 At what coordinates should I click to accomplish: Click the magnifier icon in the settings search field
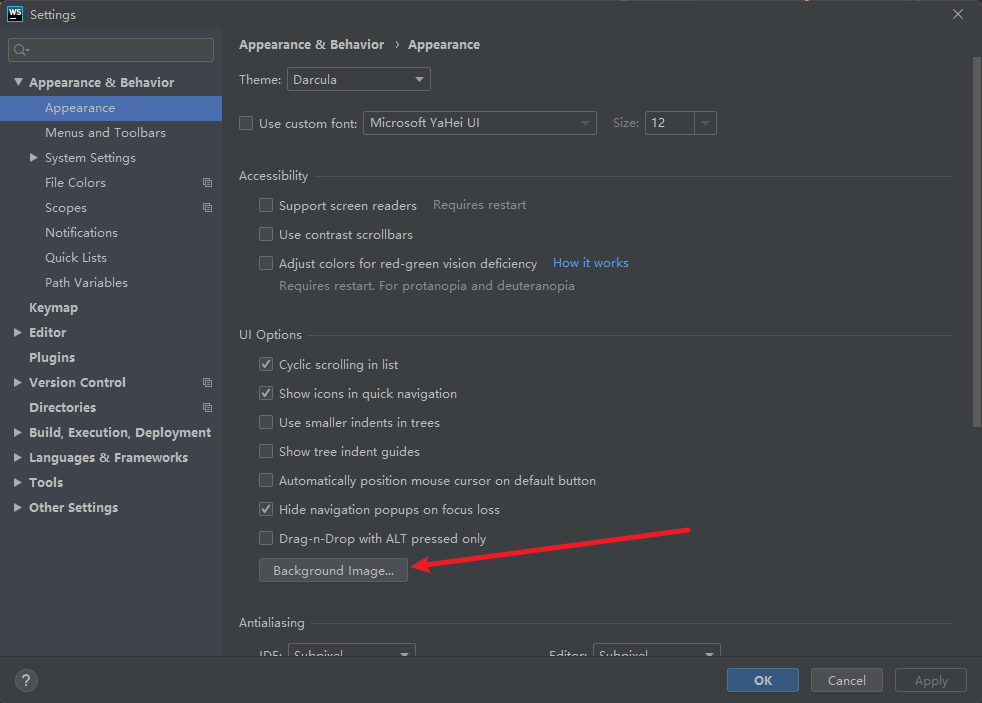[x=20, y=49]
